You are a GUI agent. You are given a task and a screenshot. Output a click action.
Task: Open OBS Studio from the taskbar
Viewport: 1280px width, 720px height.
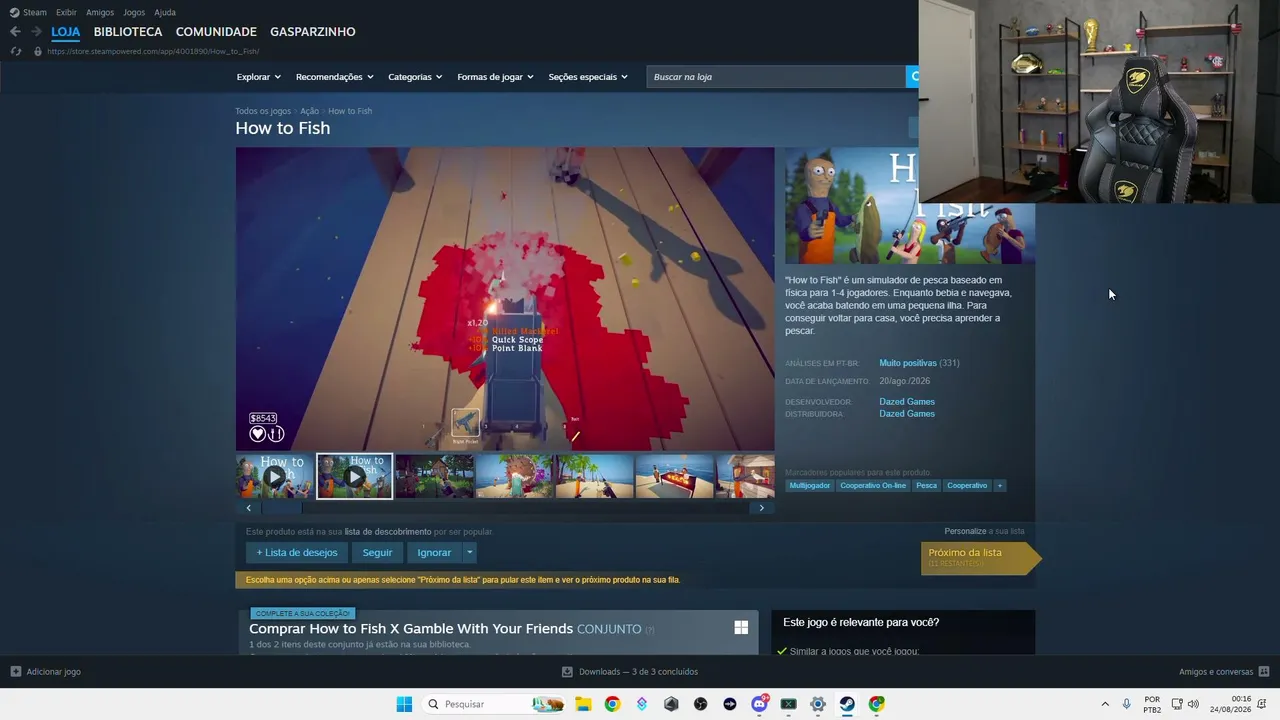coord(700,704)
